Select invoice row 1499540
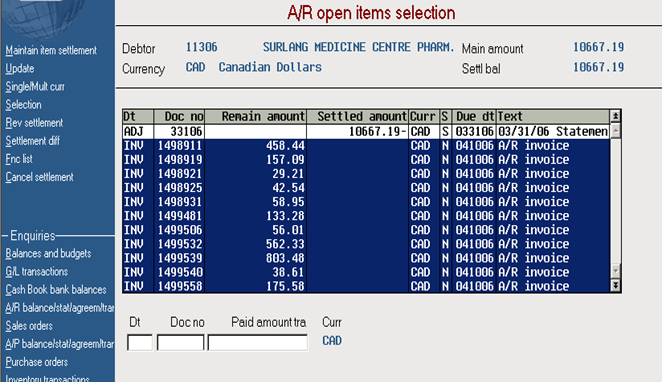Image resolution: width=662 pixels, height=382 pixels. [x=366, y=272]
